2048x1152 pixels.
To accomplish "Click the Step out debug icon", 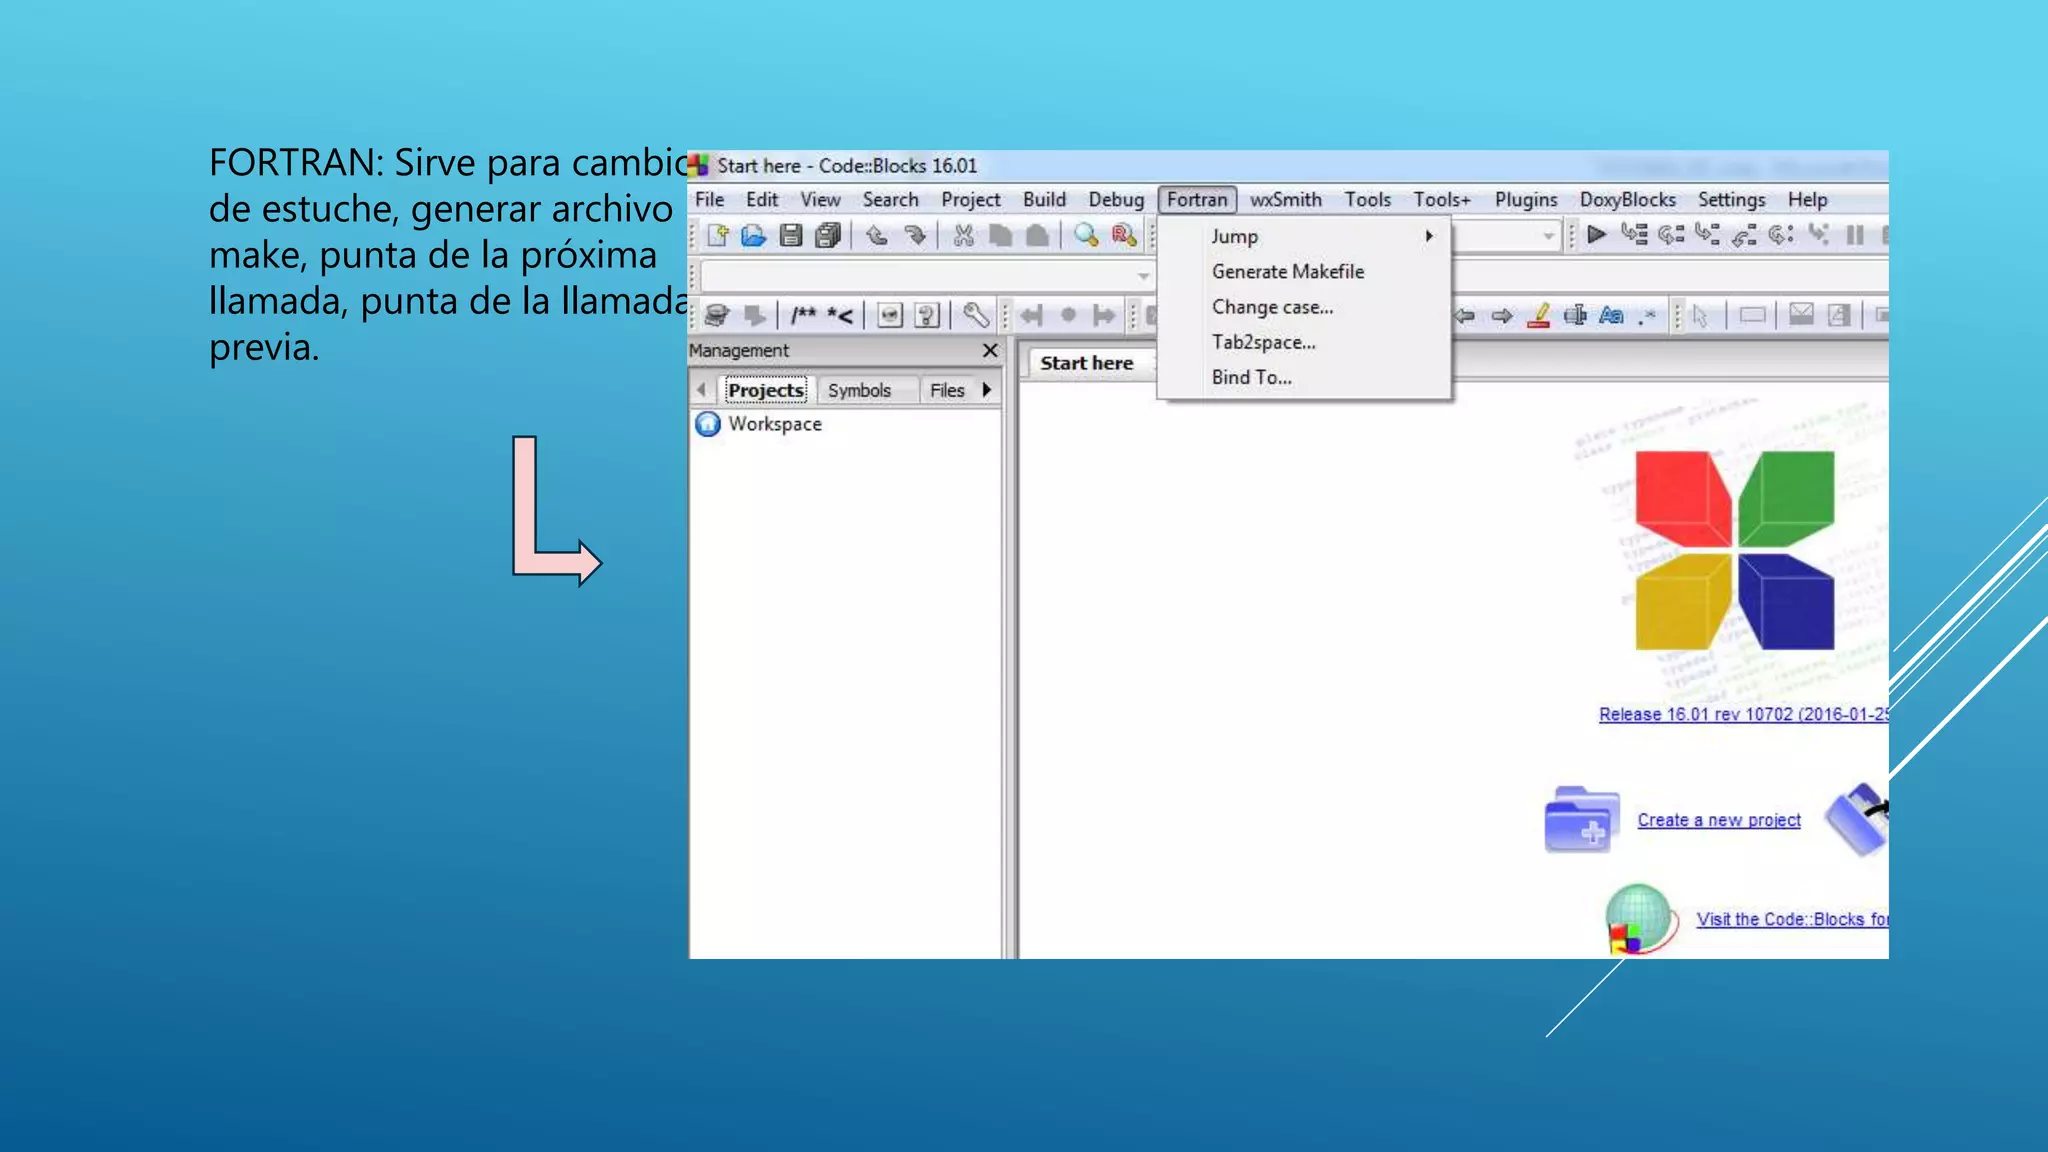I will tap(1745, 235).
